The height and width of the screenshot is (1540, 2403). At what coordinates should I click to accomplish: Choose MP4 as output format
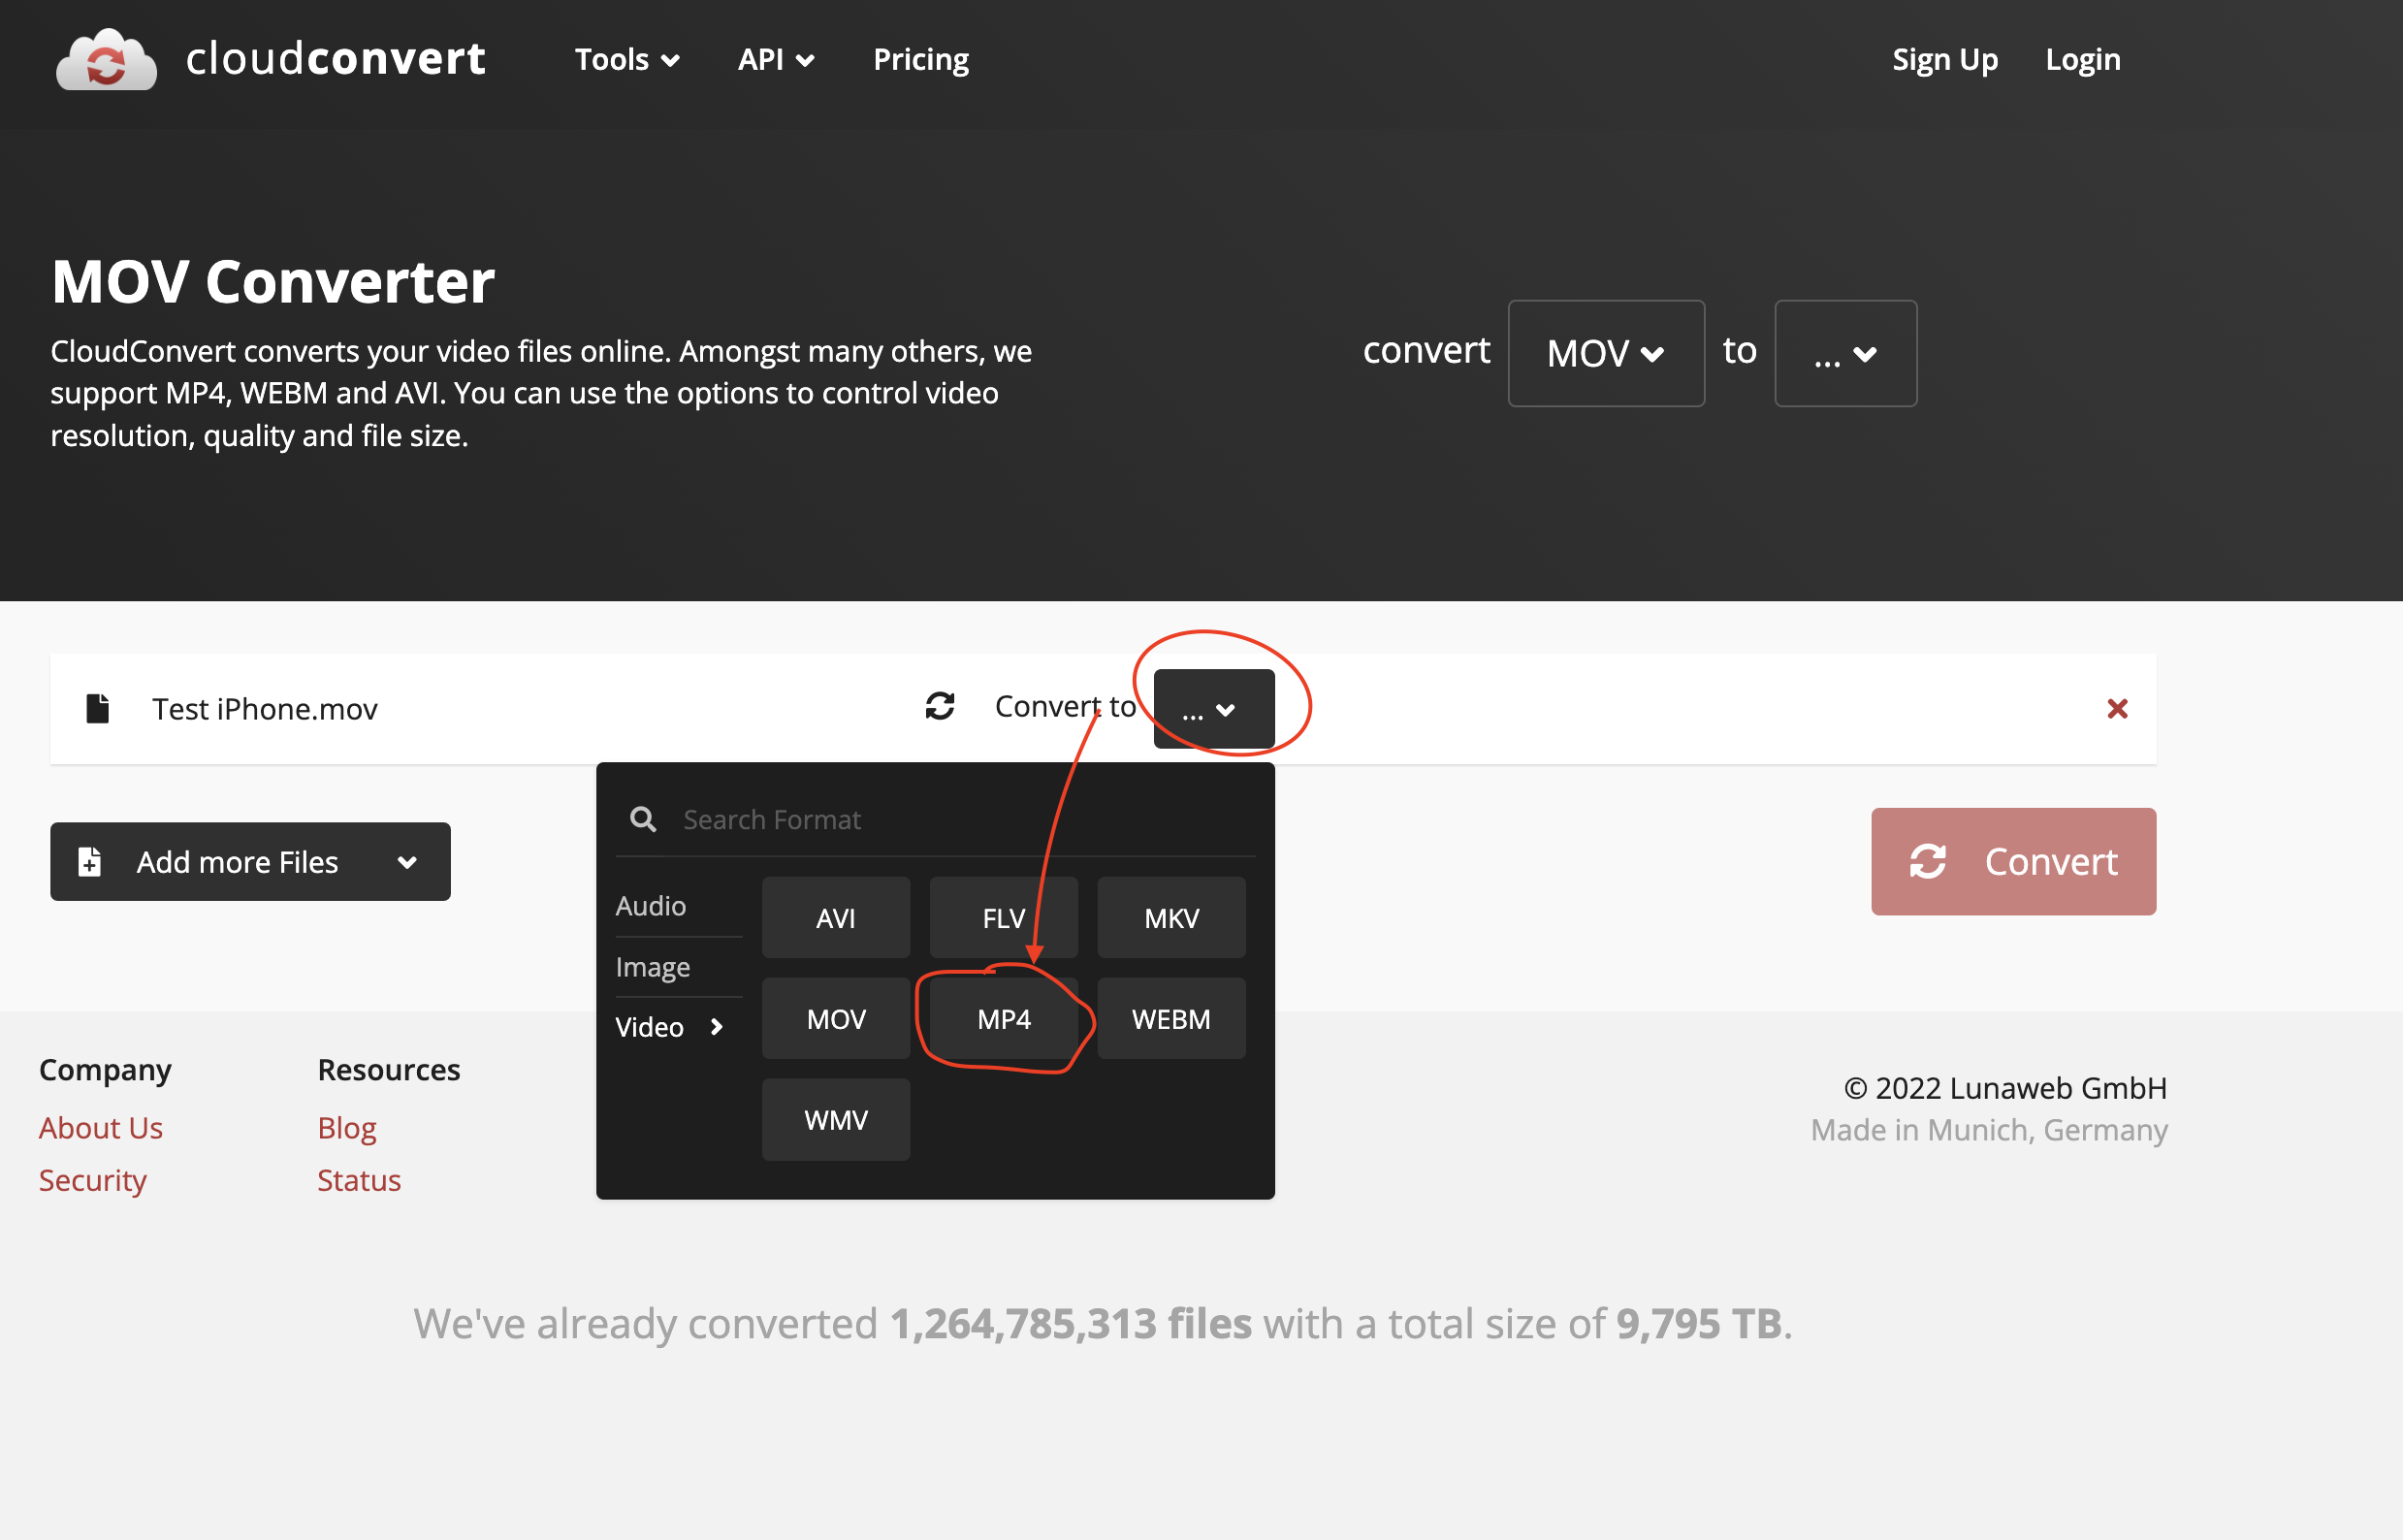point(1003,1019)
